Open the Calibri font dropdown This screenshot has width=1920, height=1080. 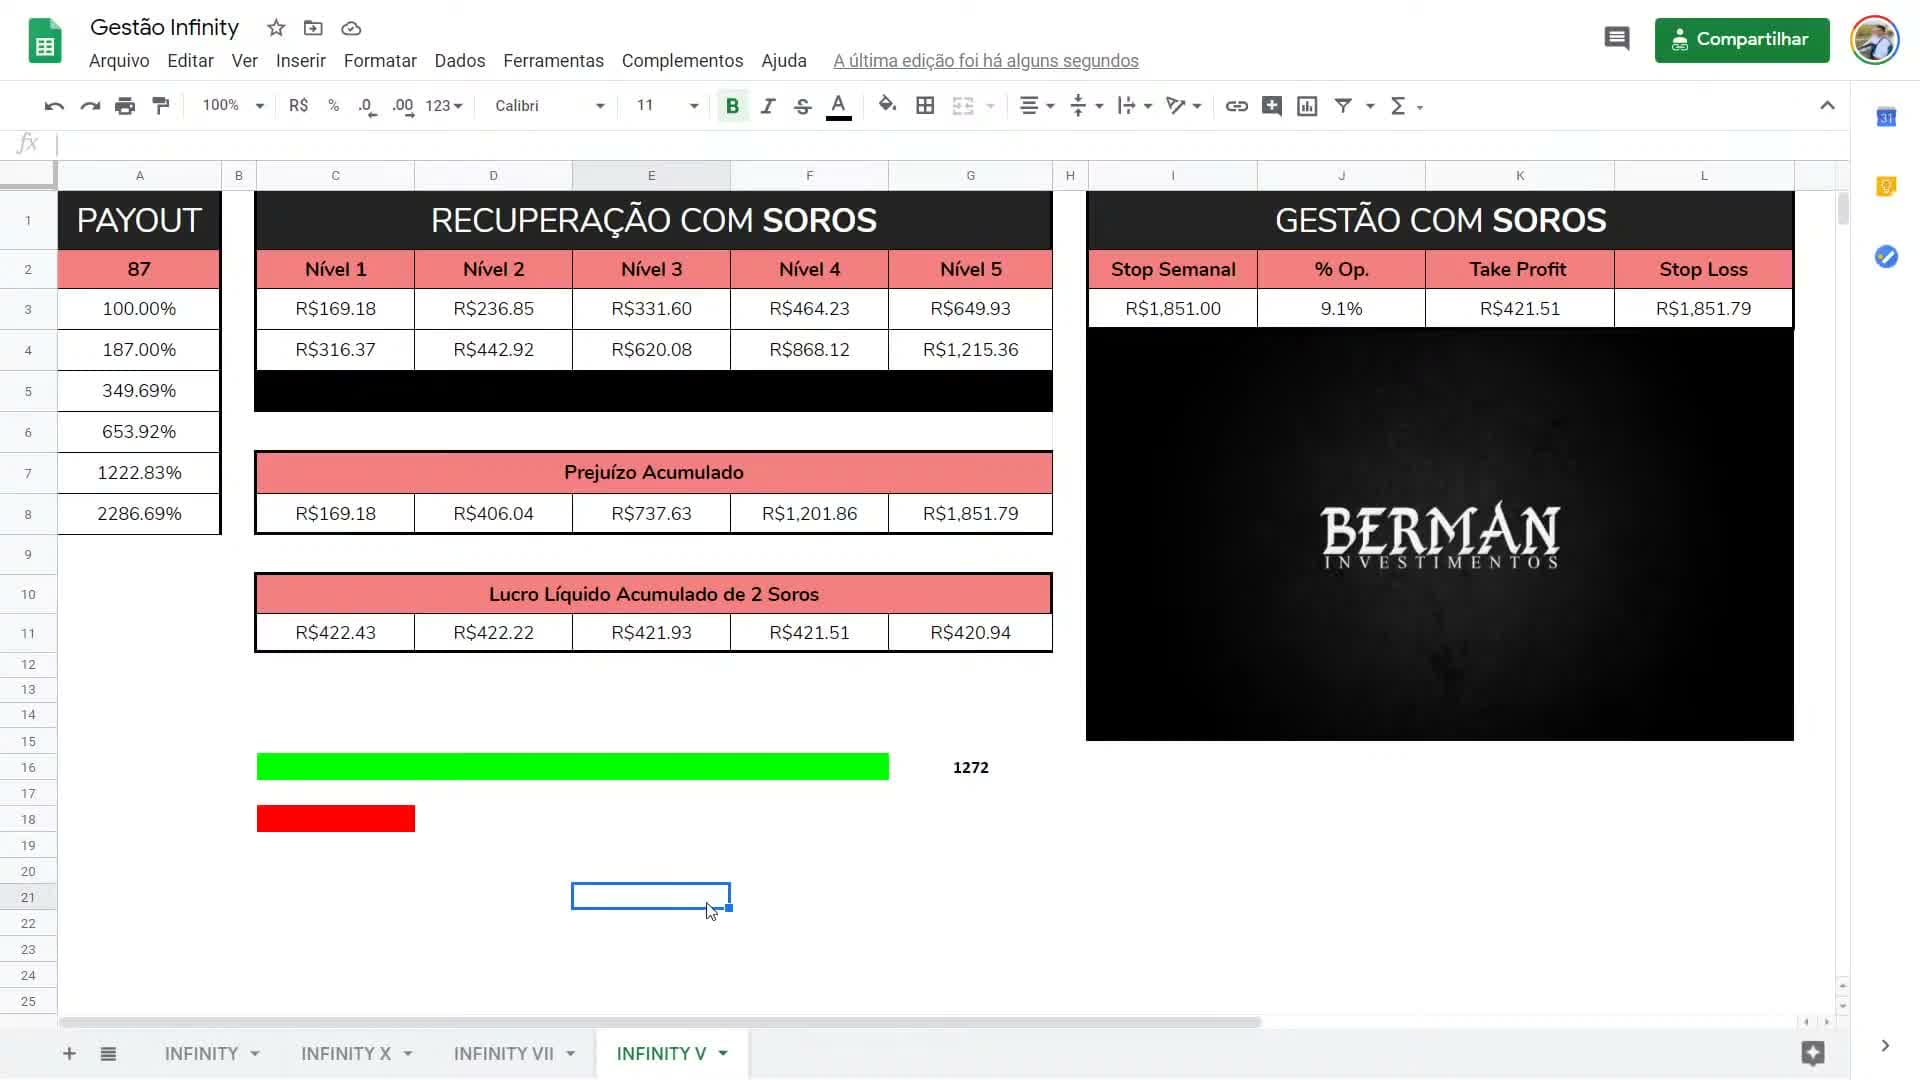[549, 106]
